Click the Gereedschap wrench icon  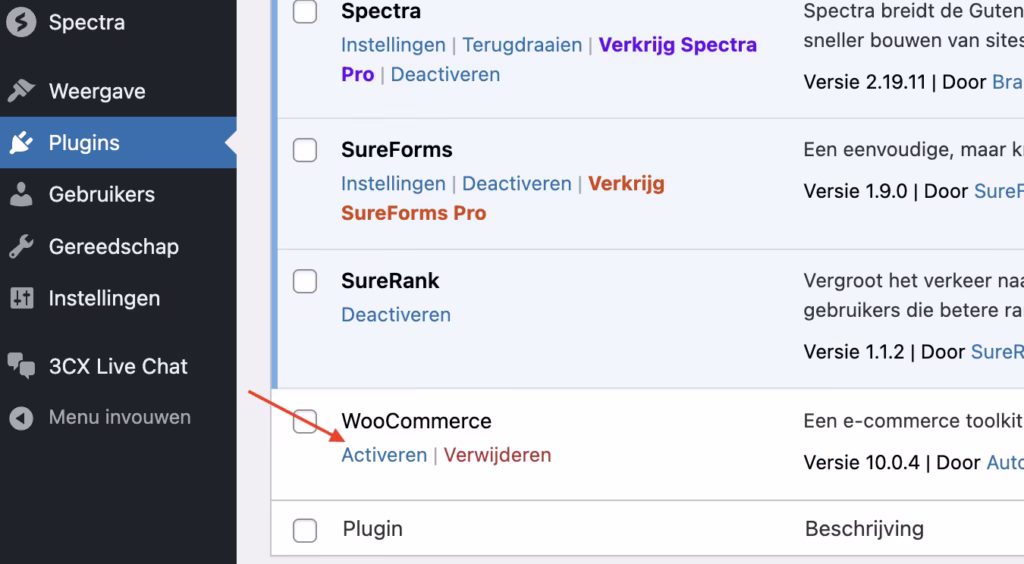tap(21, 247)
